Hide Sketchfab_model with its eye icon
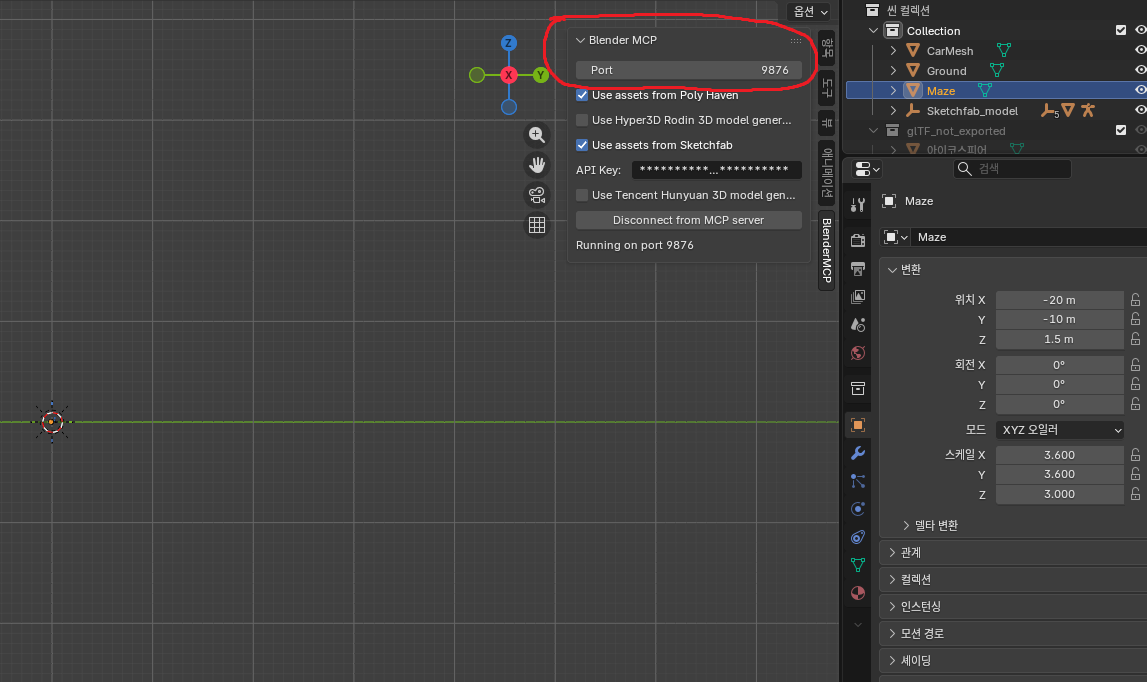 coord(1140,110)
